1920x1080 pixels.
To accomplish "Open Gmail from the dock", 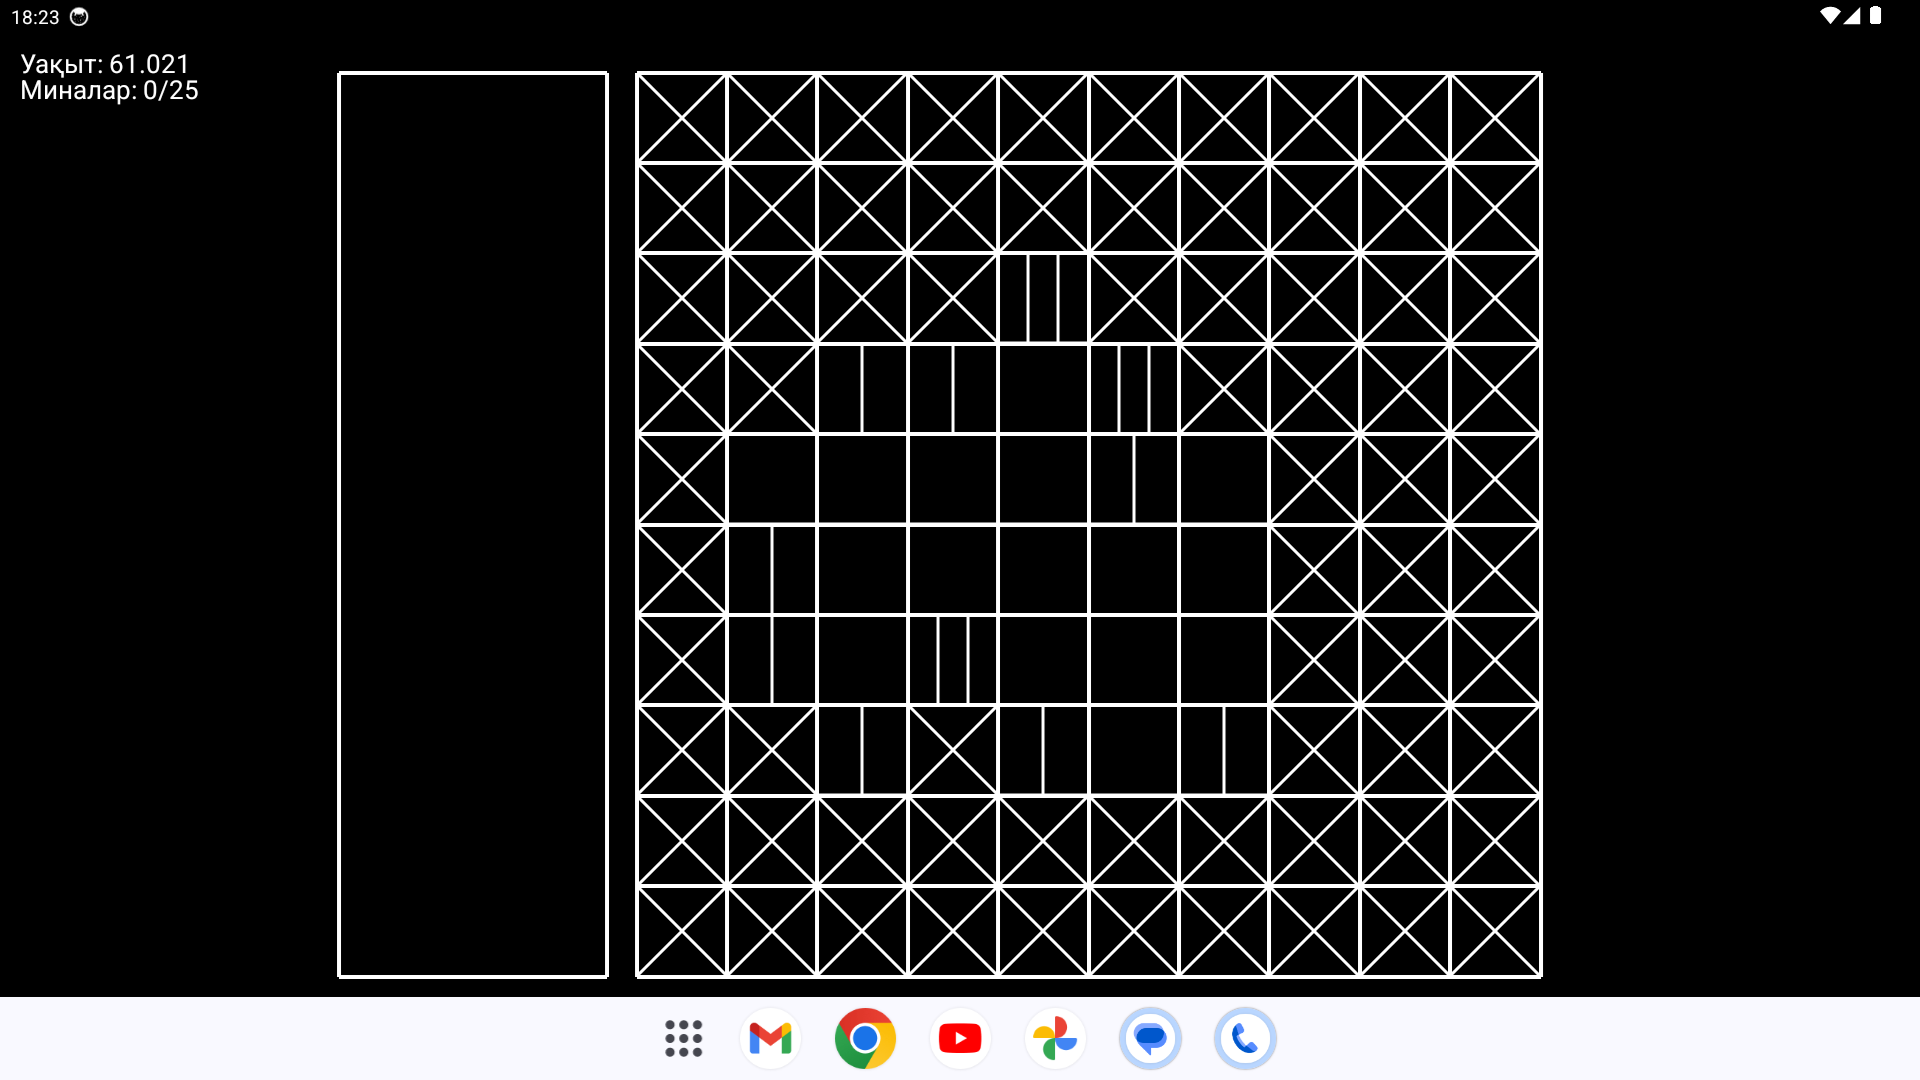I will pos(770,1039).
